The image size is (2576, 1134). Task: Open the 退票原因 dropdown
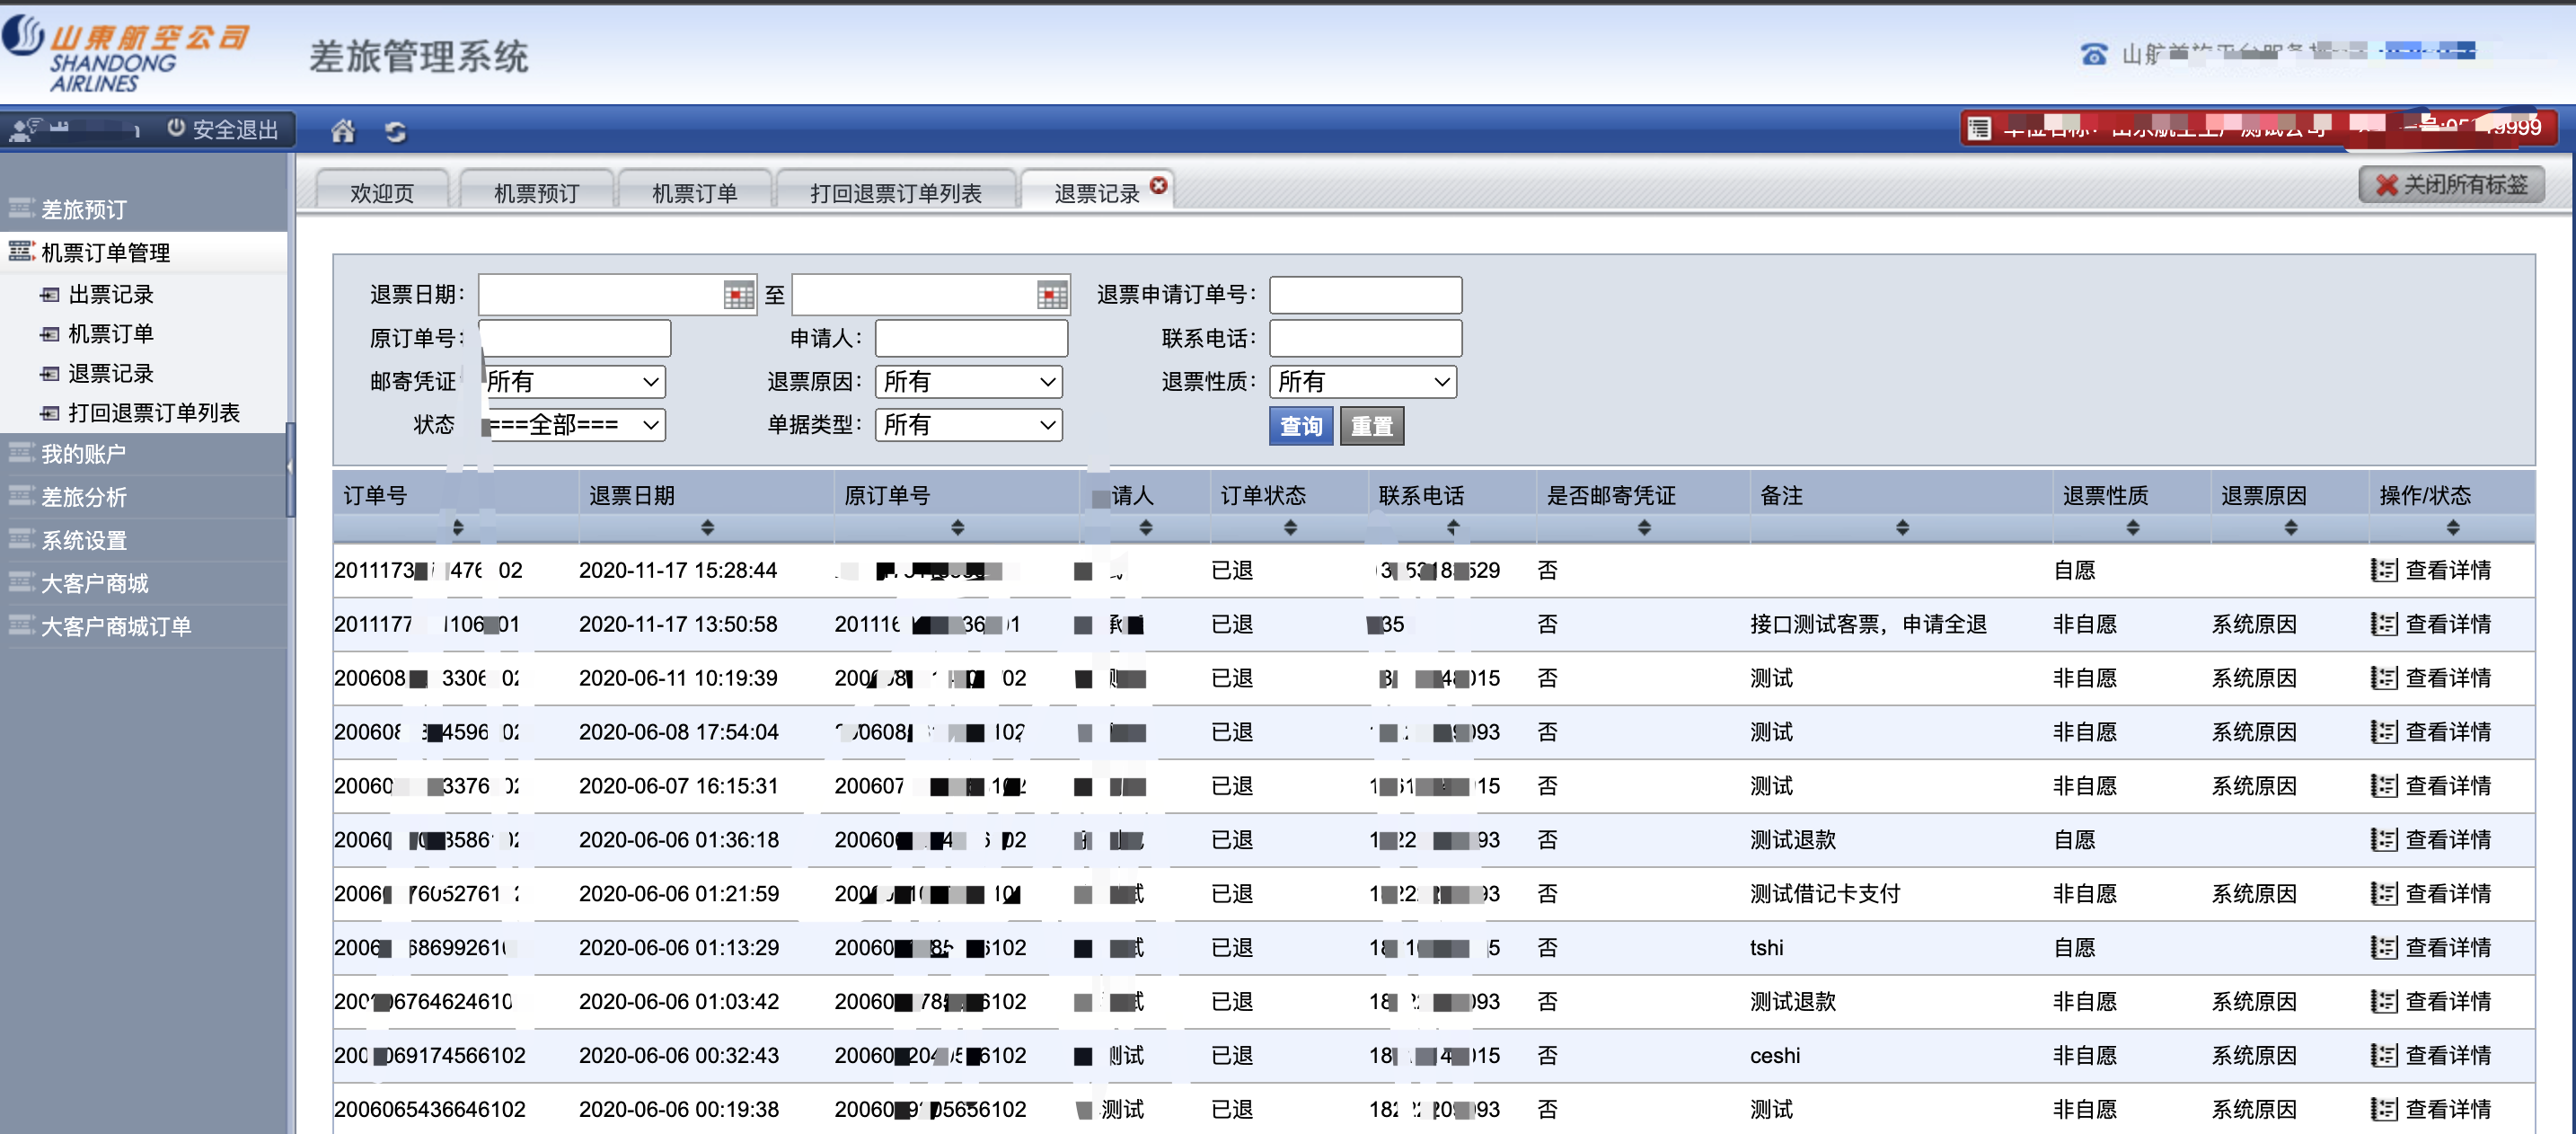[x=968, y=382]
